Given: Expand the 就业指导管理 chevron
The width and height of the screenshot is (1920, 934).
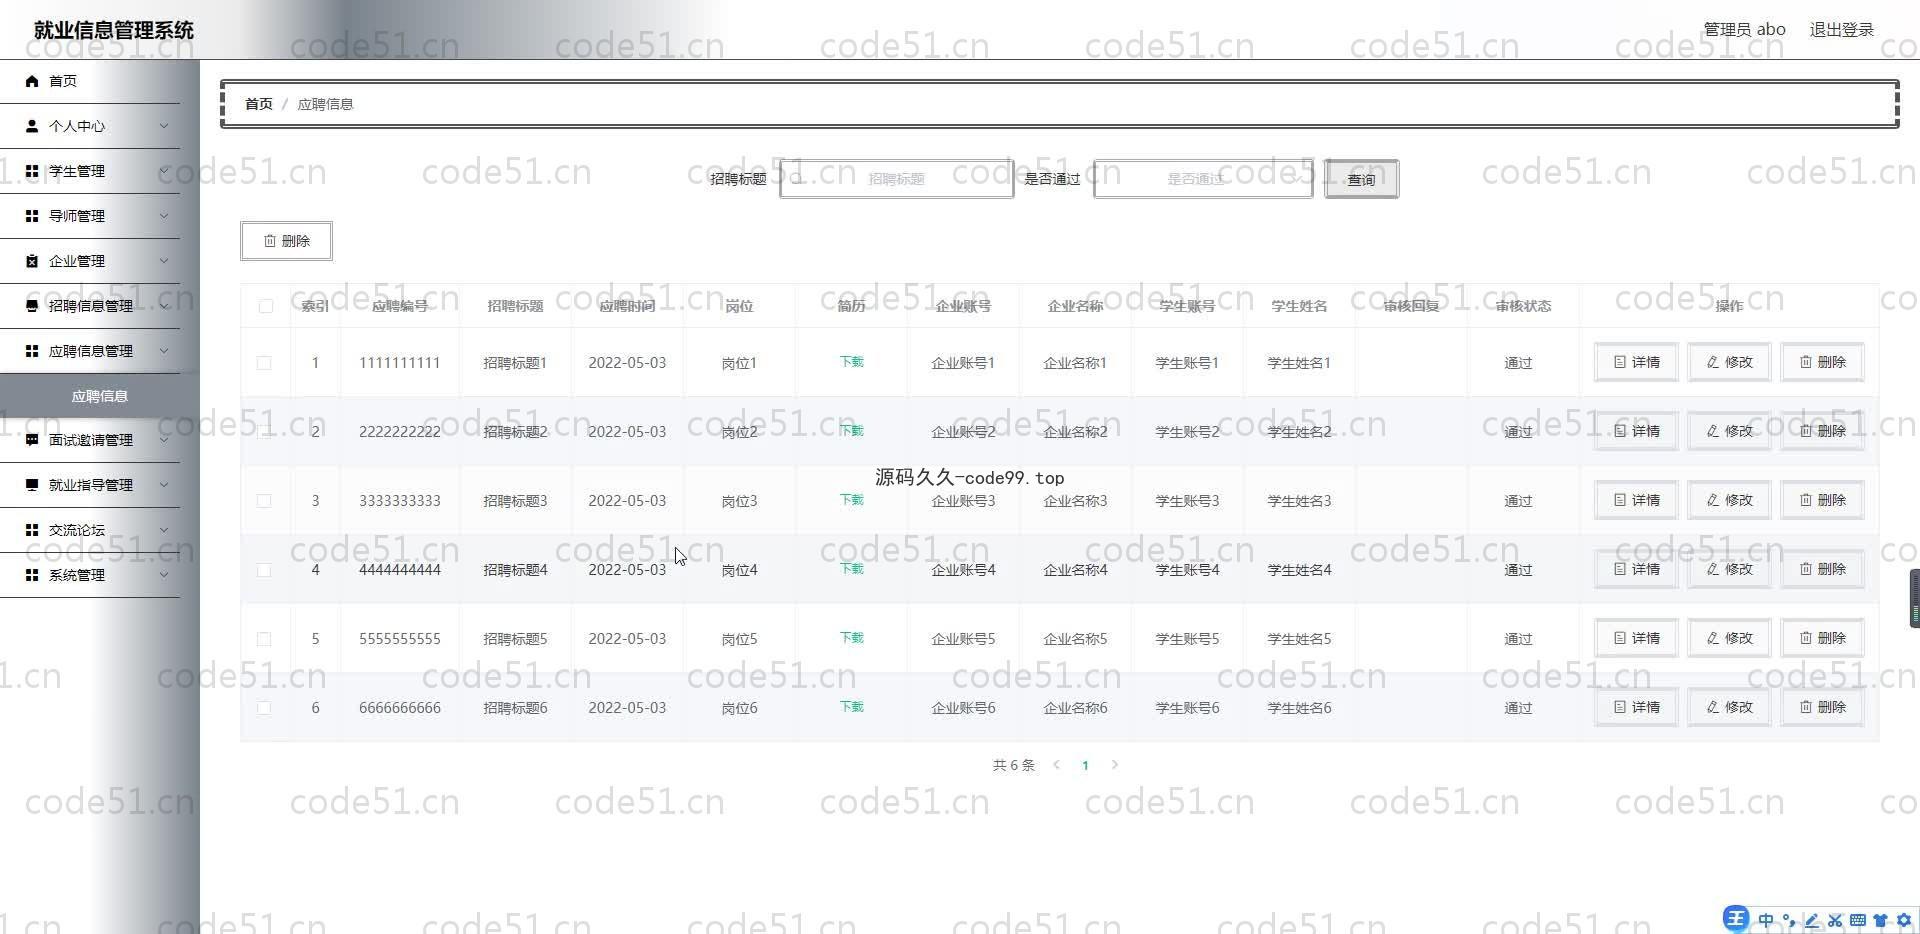Looking at the screenshot, I should pyautogui.click(x=164, y=485).
